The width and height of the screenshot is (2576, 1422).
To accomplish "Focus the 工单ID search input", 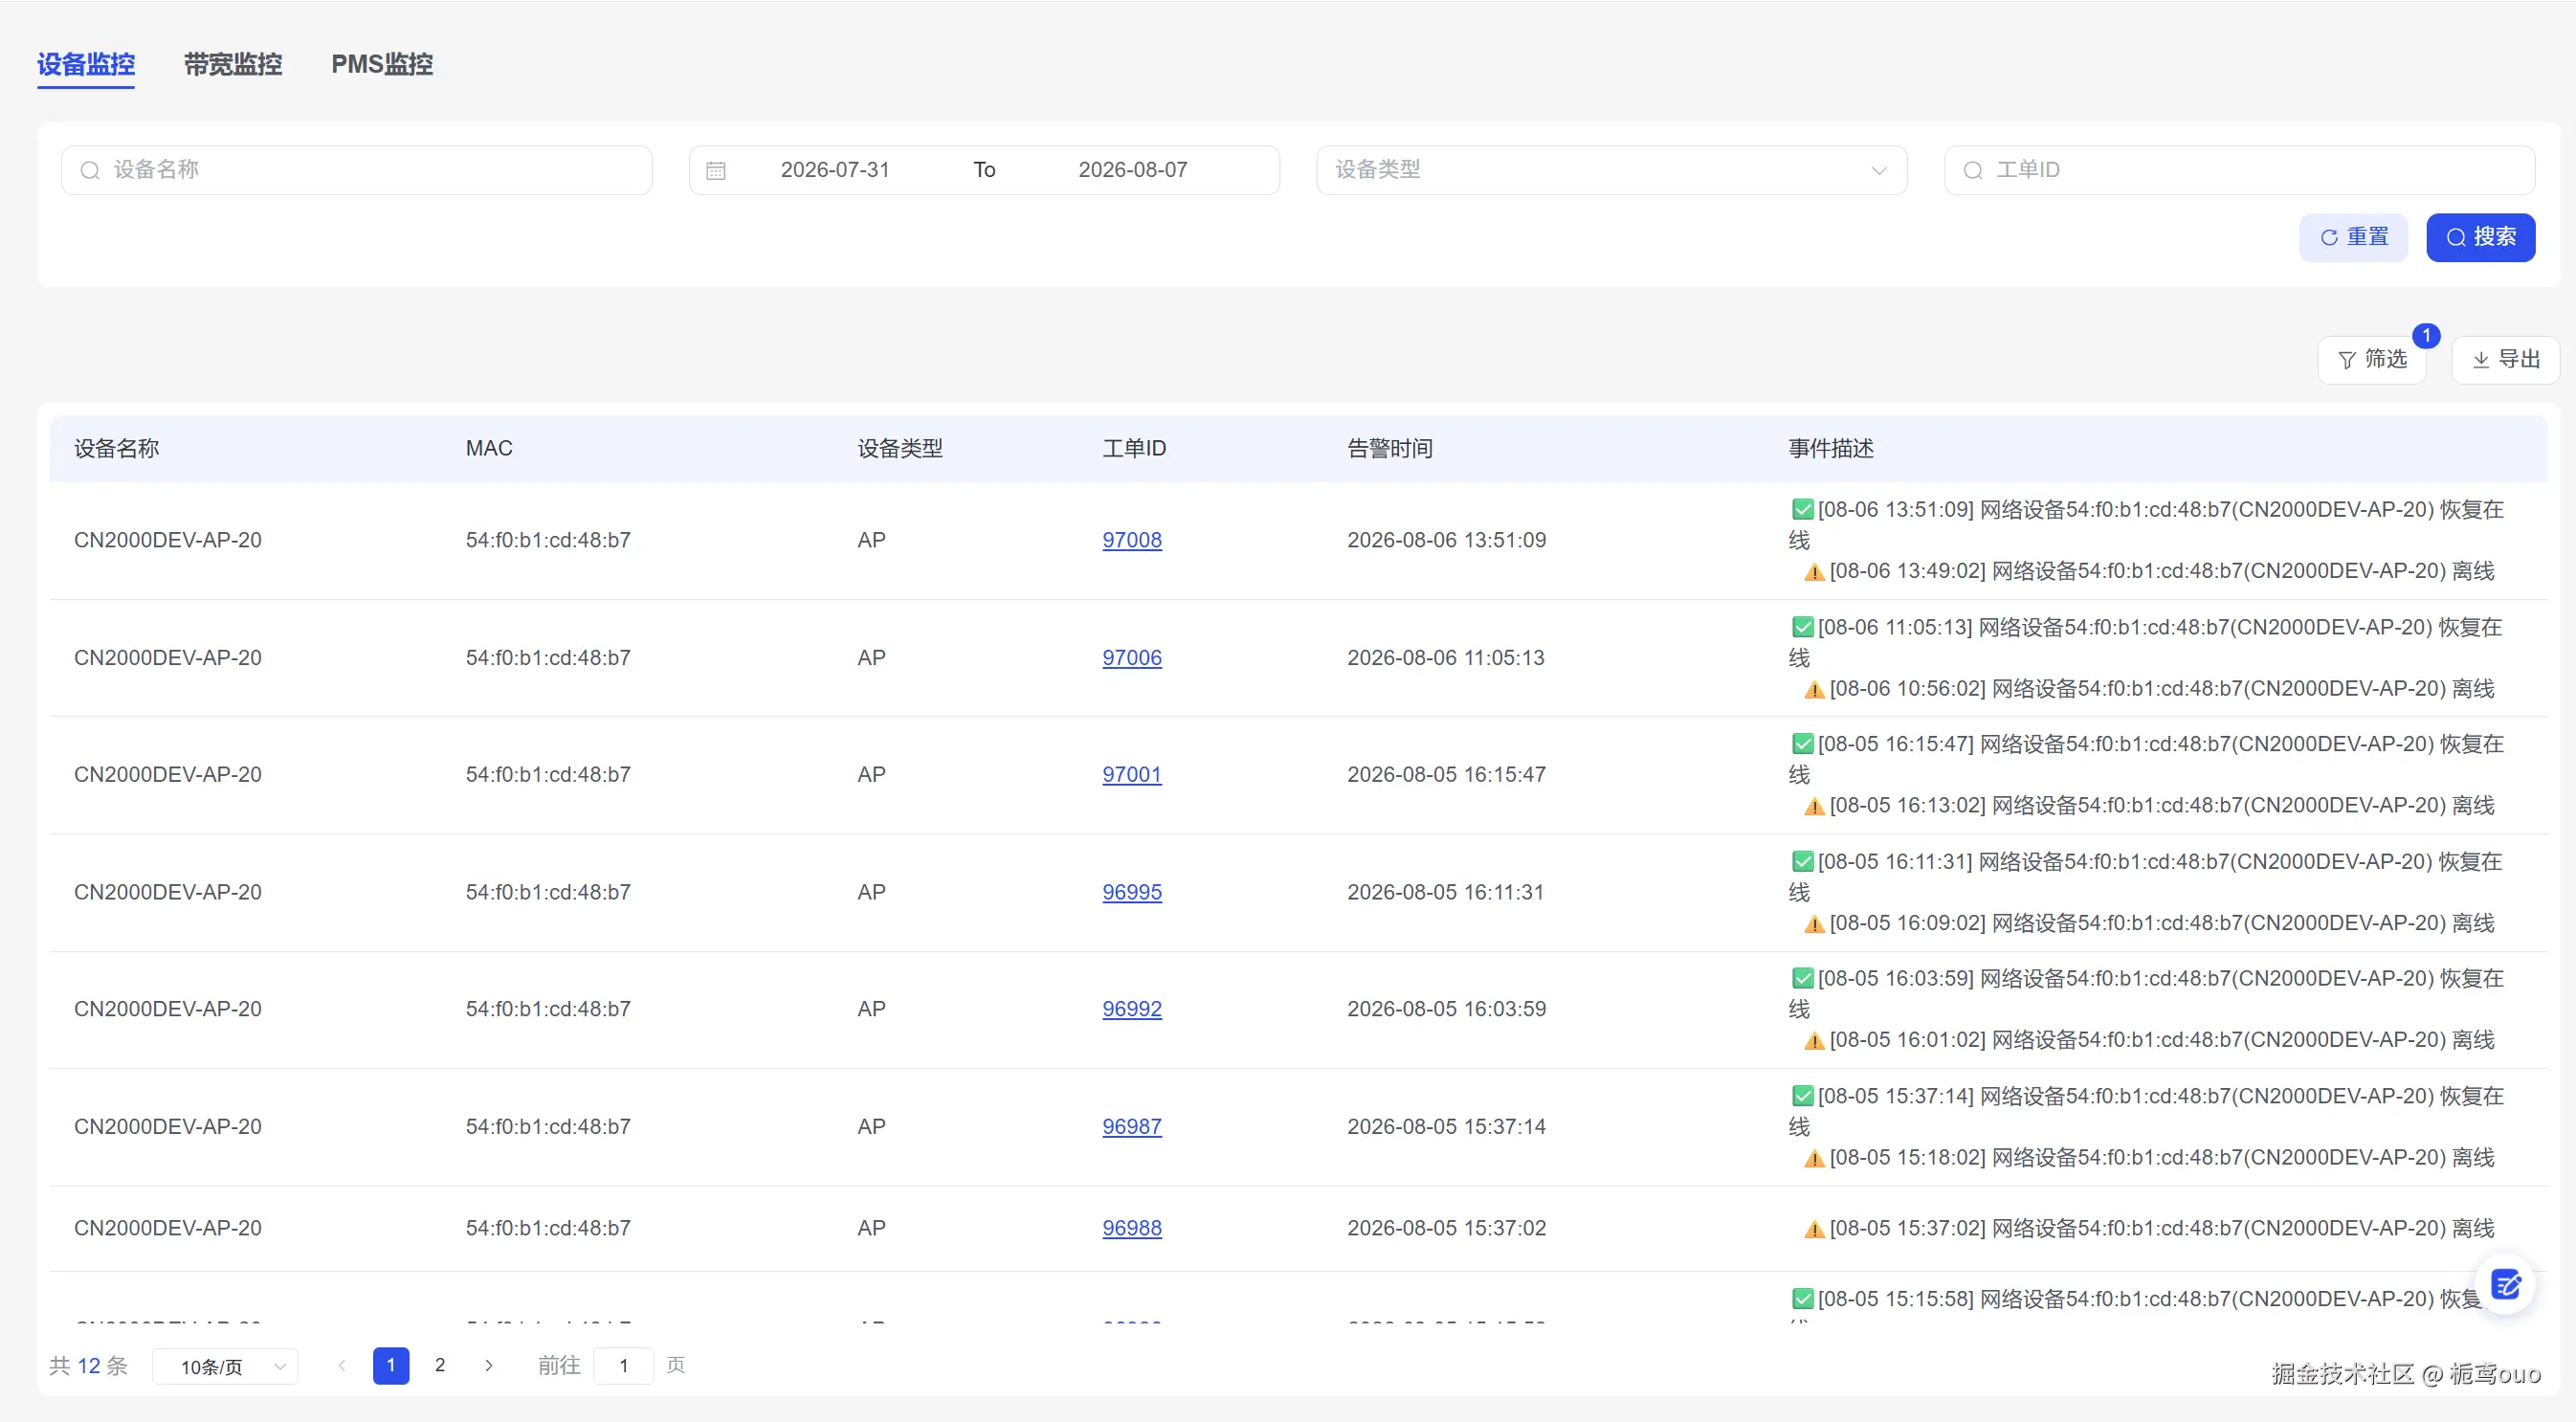I will point(2239,170).
